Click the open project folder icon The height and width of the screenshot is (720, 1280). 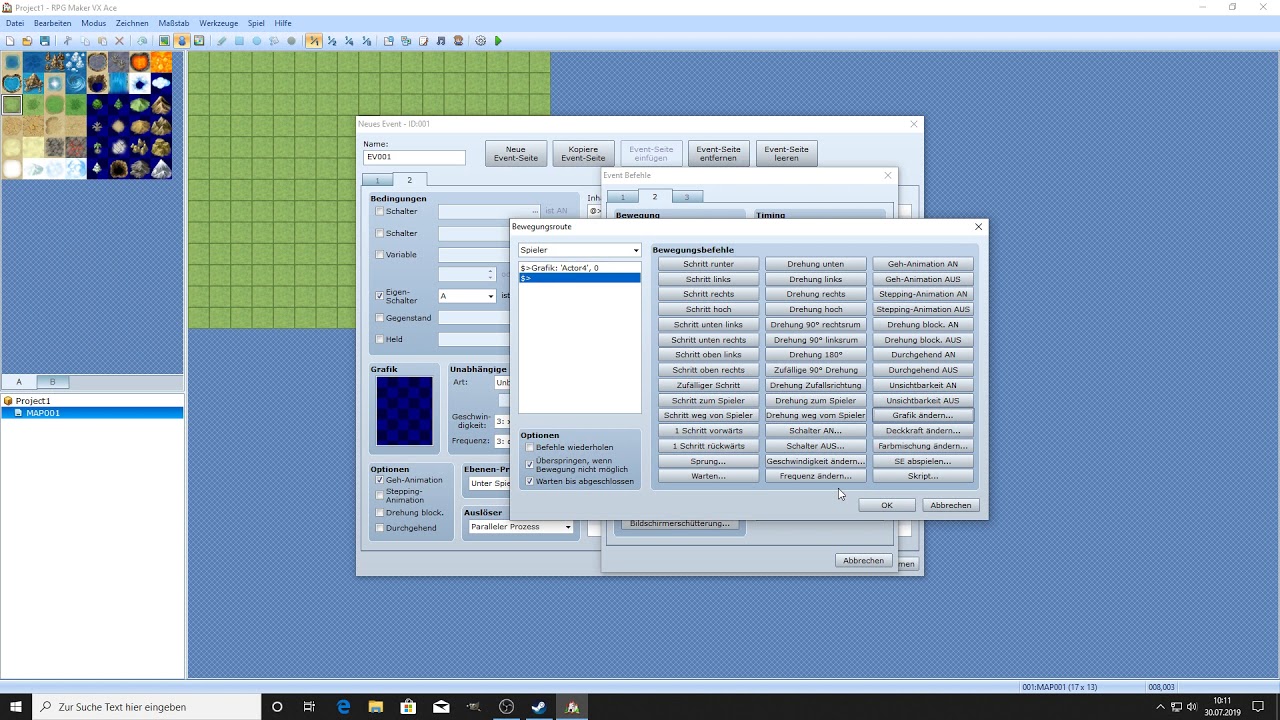tap(27, 41)
